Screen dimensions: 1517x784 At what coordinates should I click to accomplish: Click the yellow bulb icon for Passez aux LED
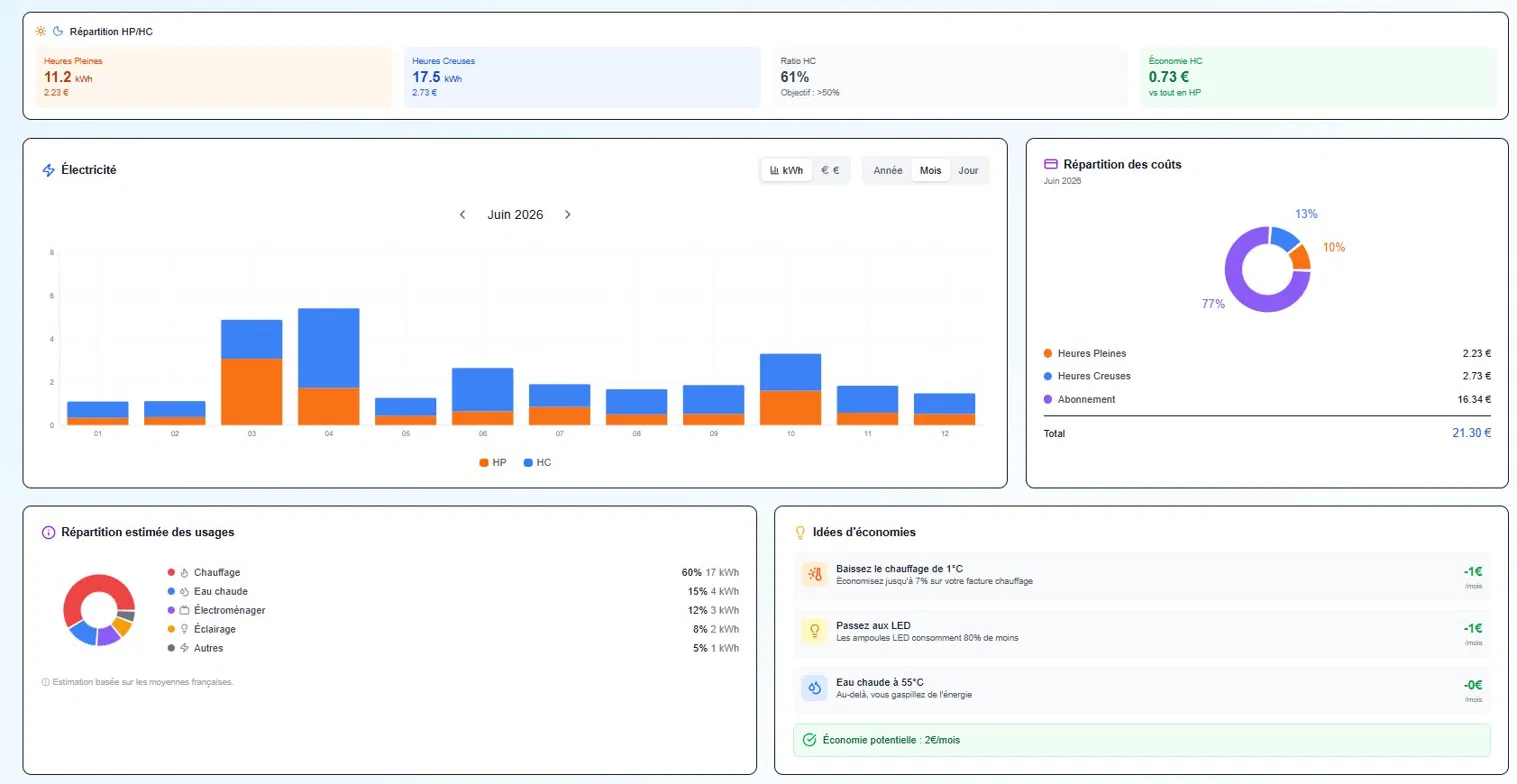click(x=814, y=631)
